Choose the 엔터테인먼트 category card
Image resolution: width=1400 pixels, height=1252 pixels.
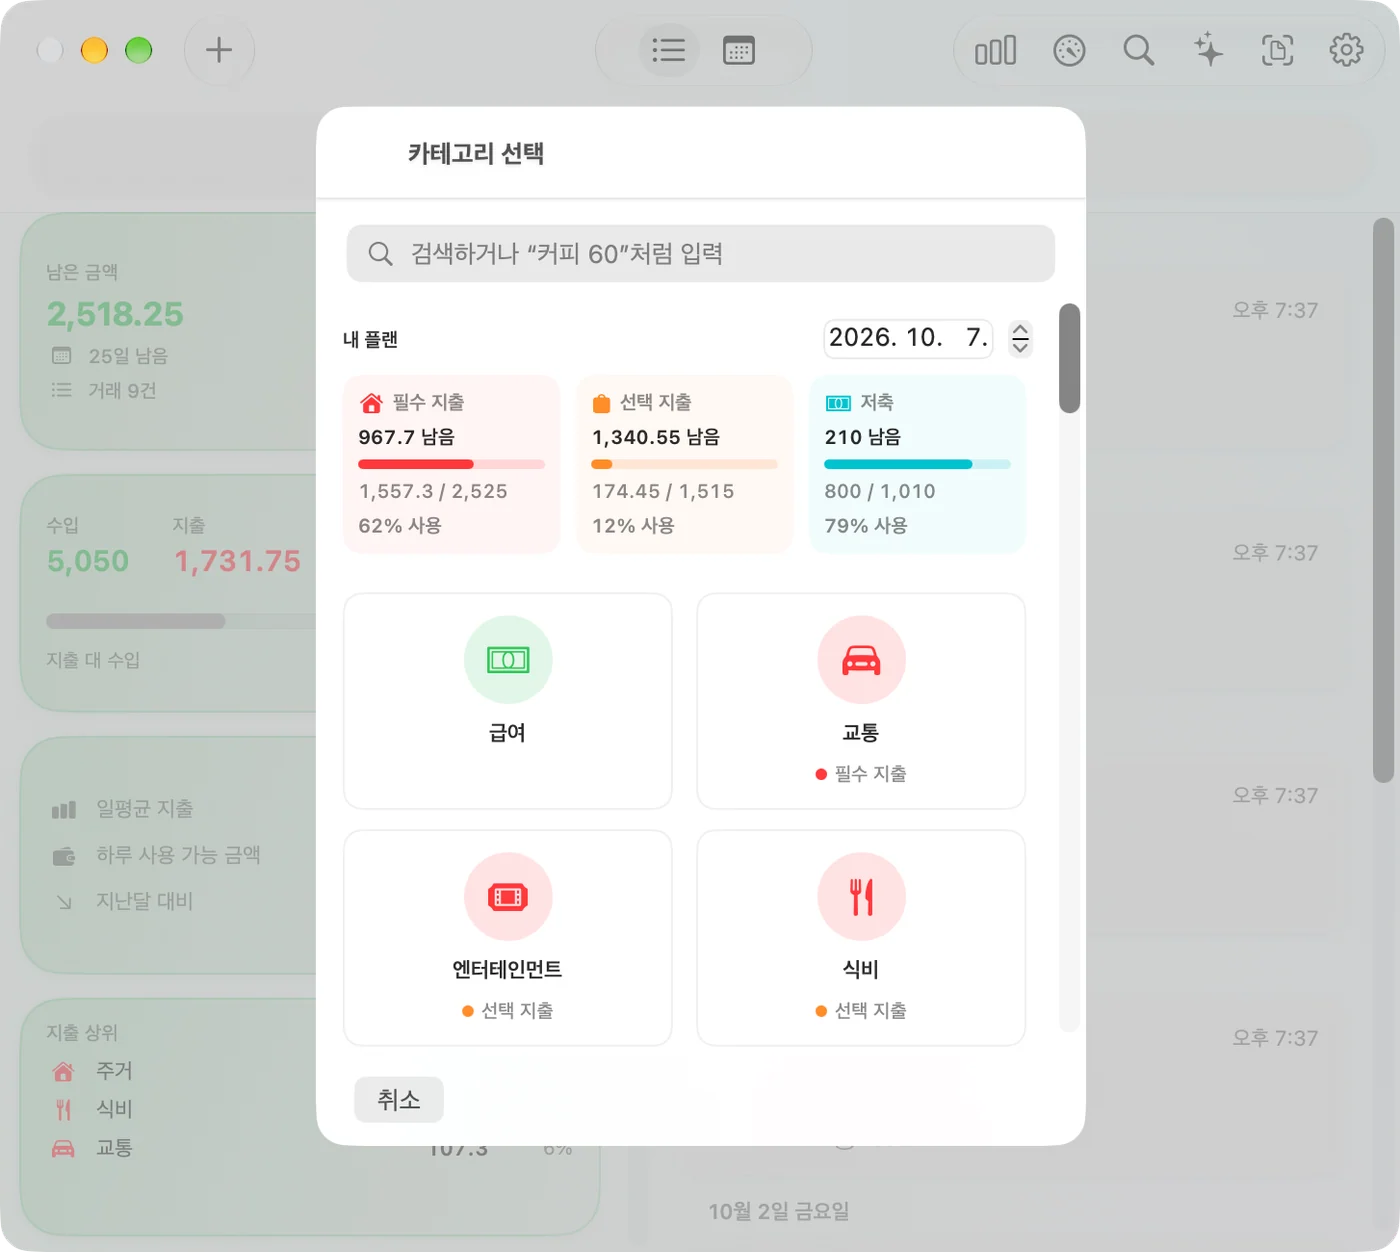(508, 938)
